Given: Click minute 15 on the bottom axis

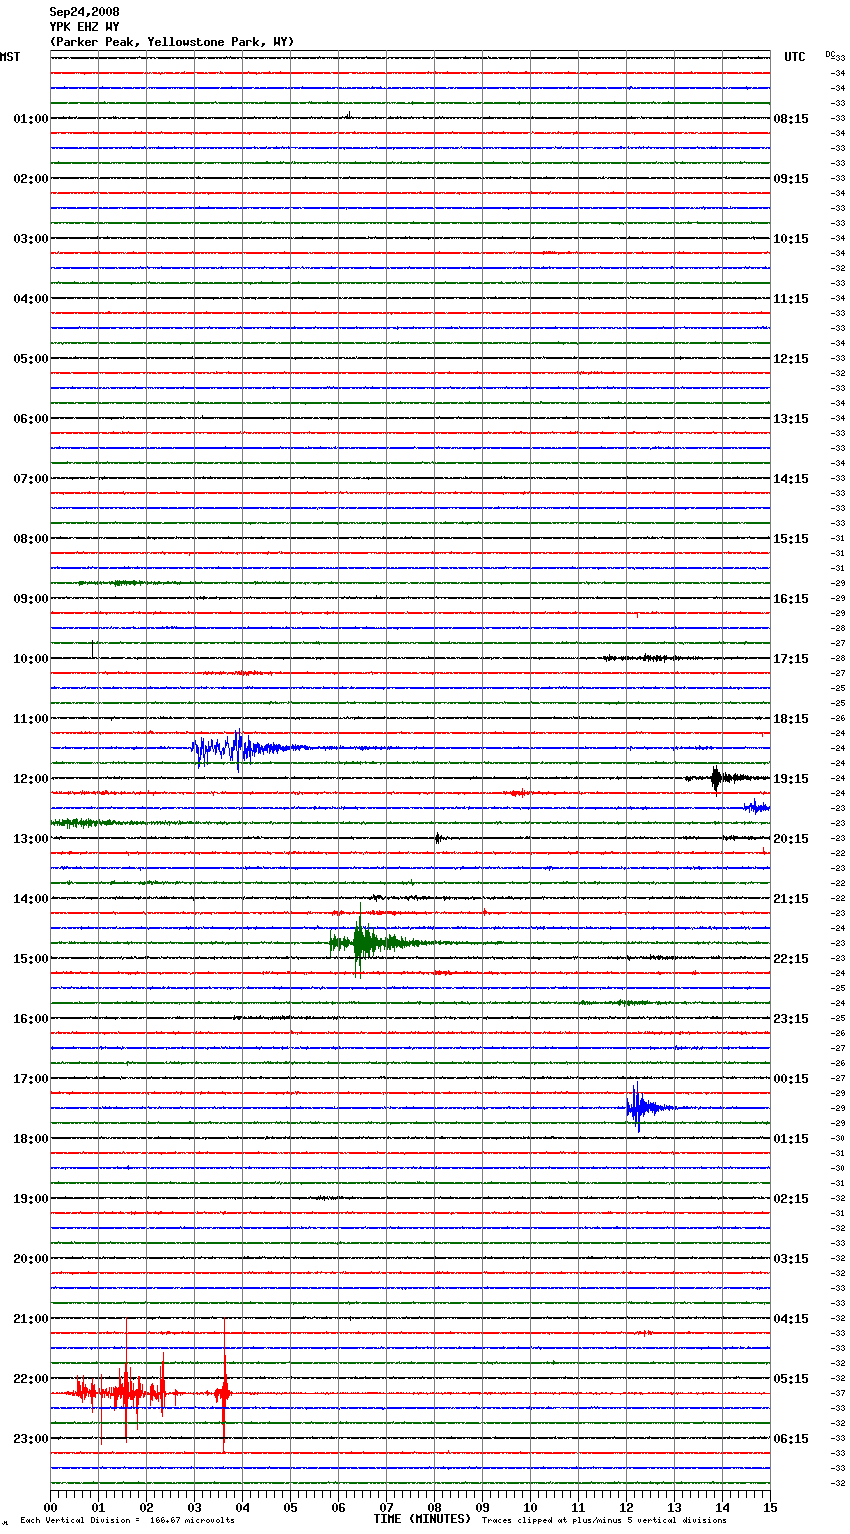Looking at the screenshot, I should (770, 1507).
